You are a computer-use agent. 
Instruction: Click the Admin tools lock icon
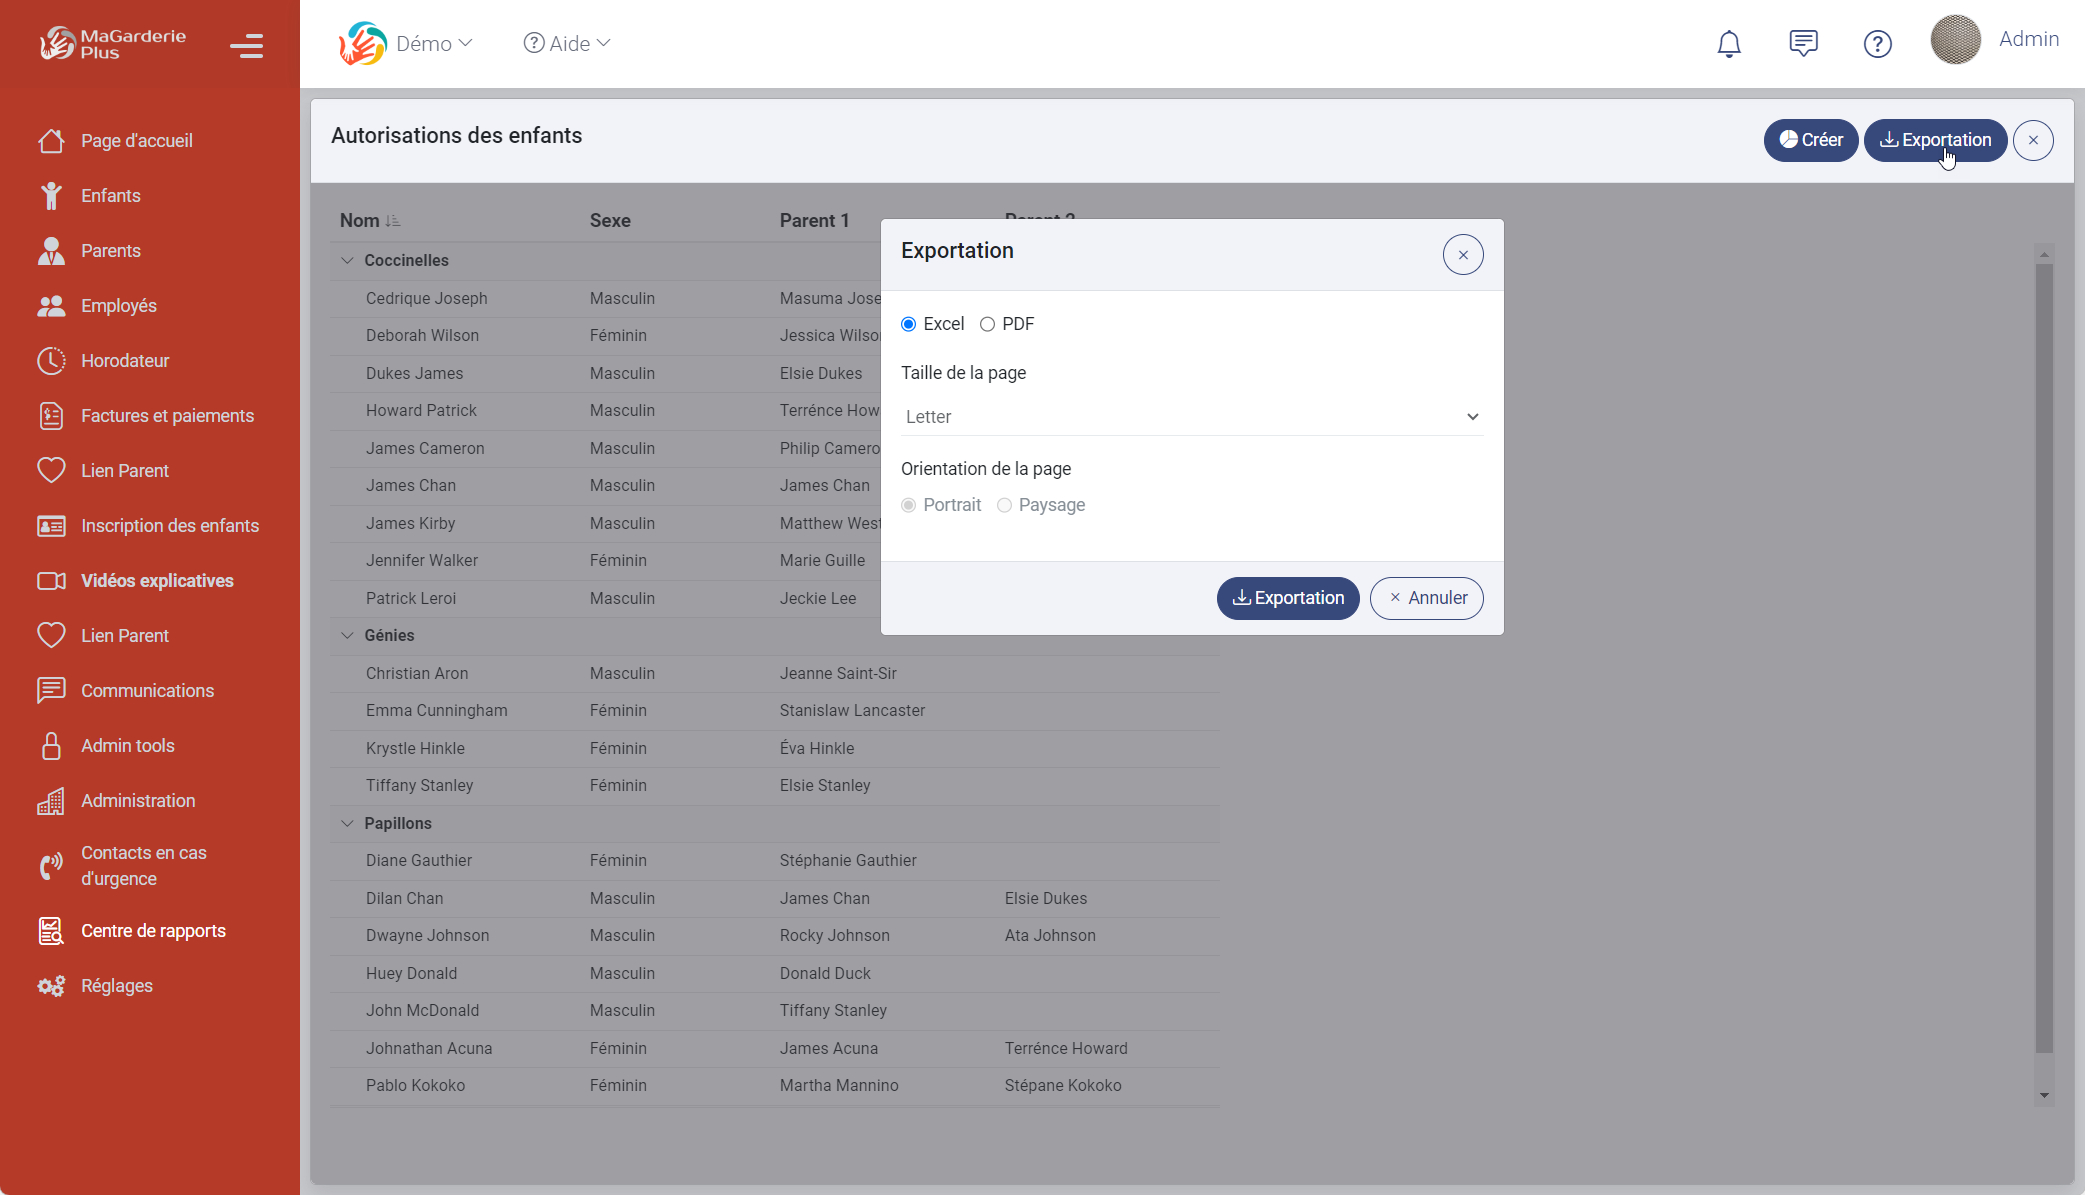(51, 746)
